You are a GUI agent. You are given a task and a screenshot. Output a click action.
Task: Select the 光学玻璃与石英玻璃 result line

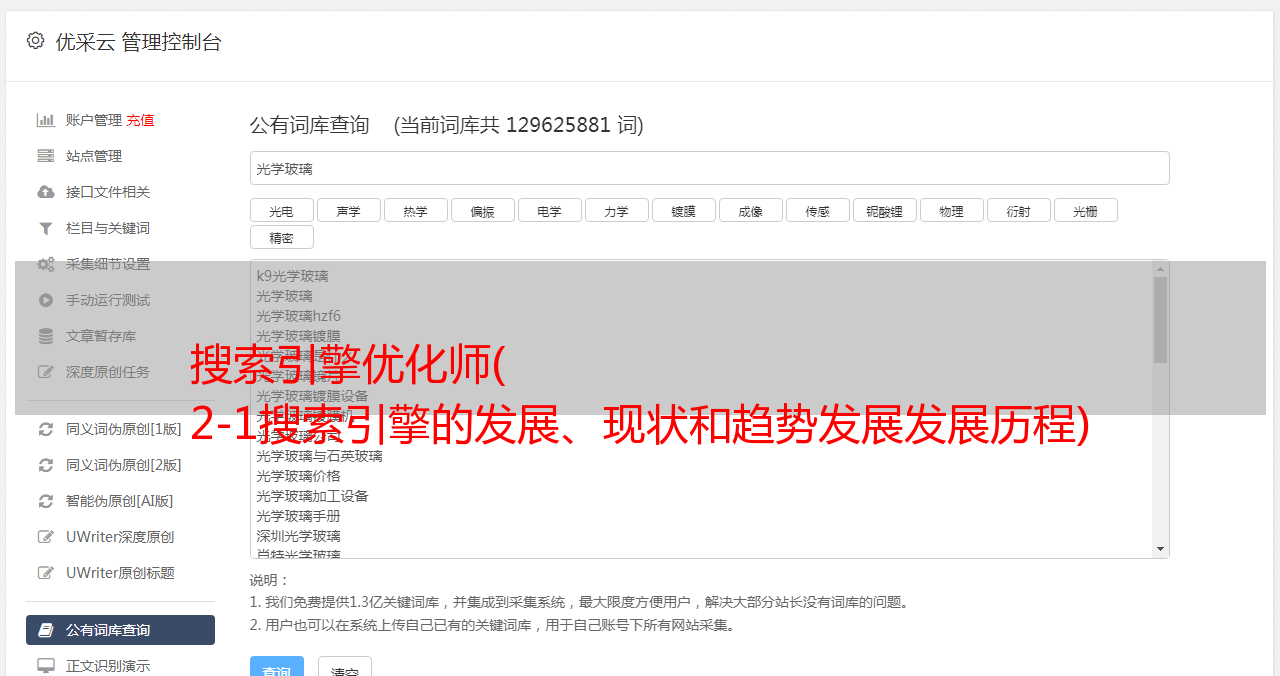pos(319,456)
